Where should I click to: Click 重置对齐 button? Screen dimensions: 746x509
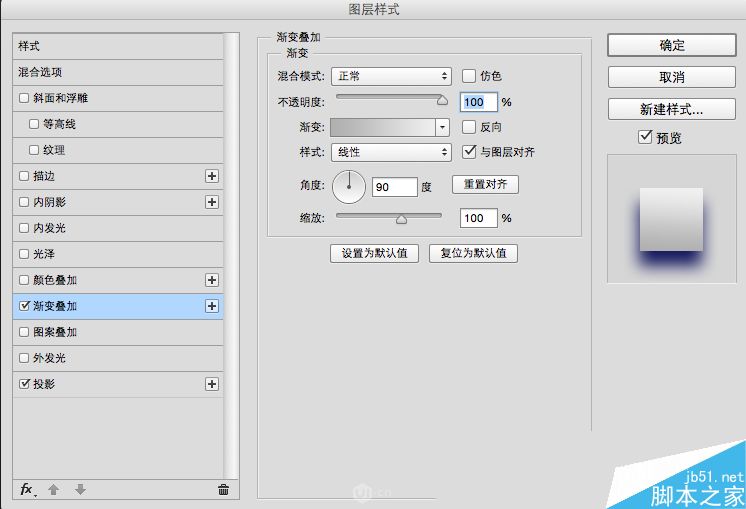(485, 184)
